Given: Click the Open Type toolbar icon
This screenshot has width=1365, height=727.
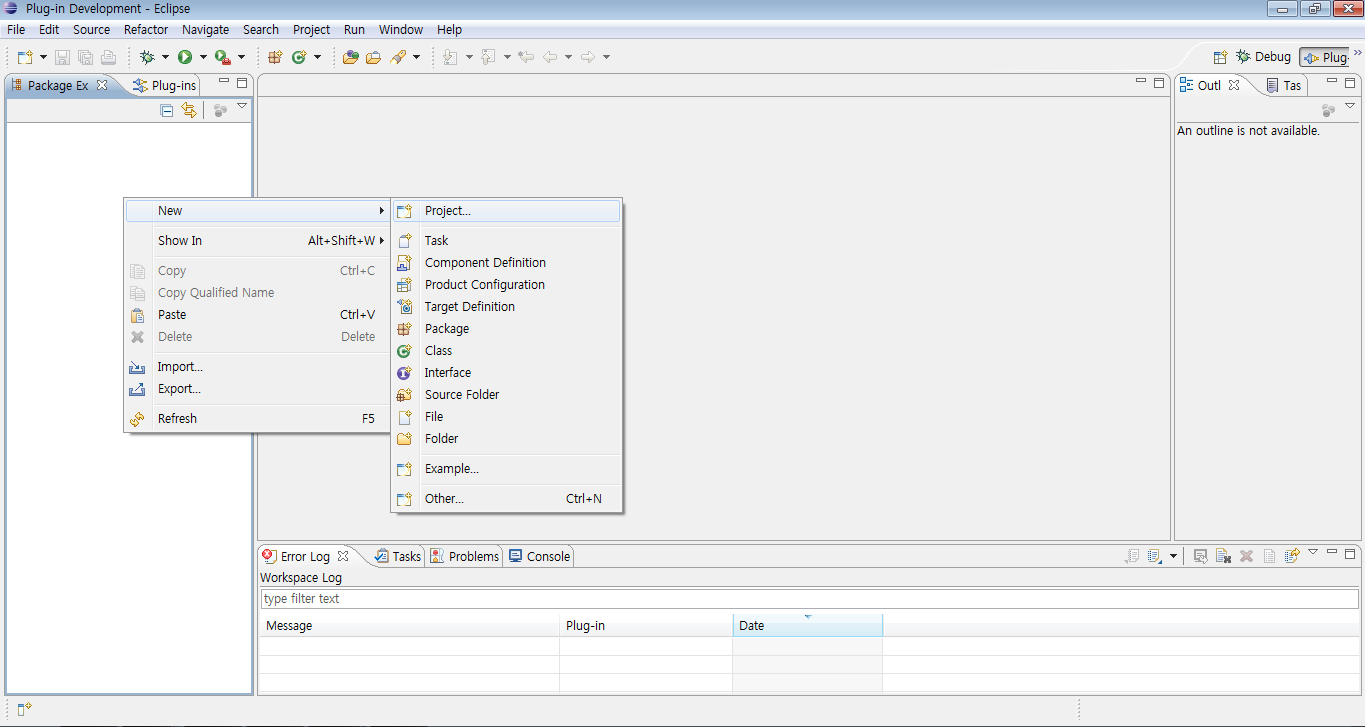Looking at the screenshot, I should [350, 57].
